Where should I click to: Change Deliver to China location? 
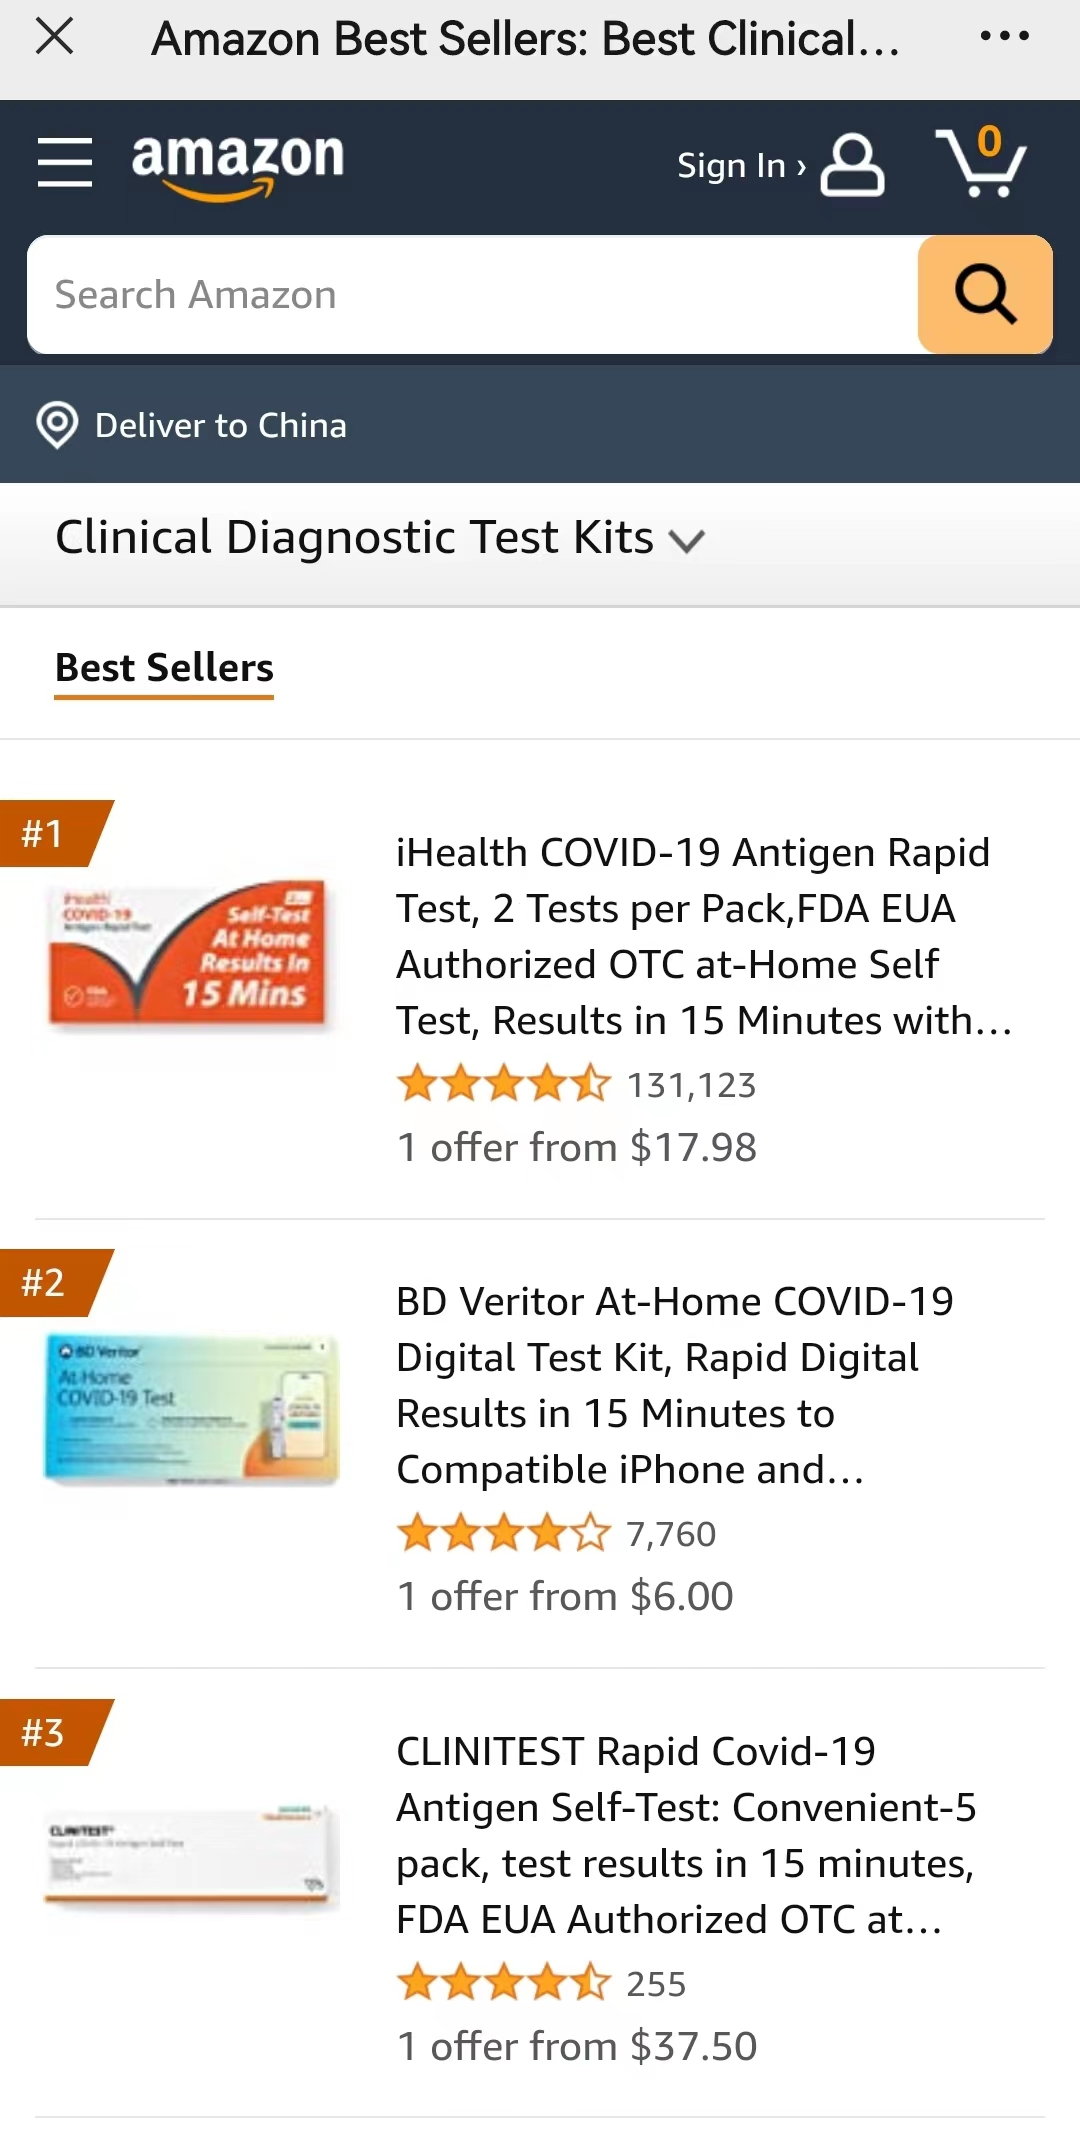pyautogui.click(x=220, y=426)
